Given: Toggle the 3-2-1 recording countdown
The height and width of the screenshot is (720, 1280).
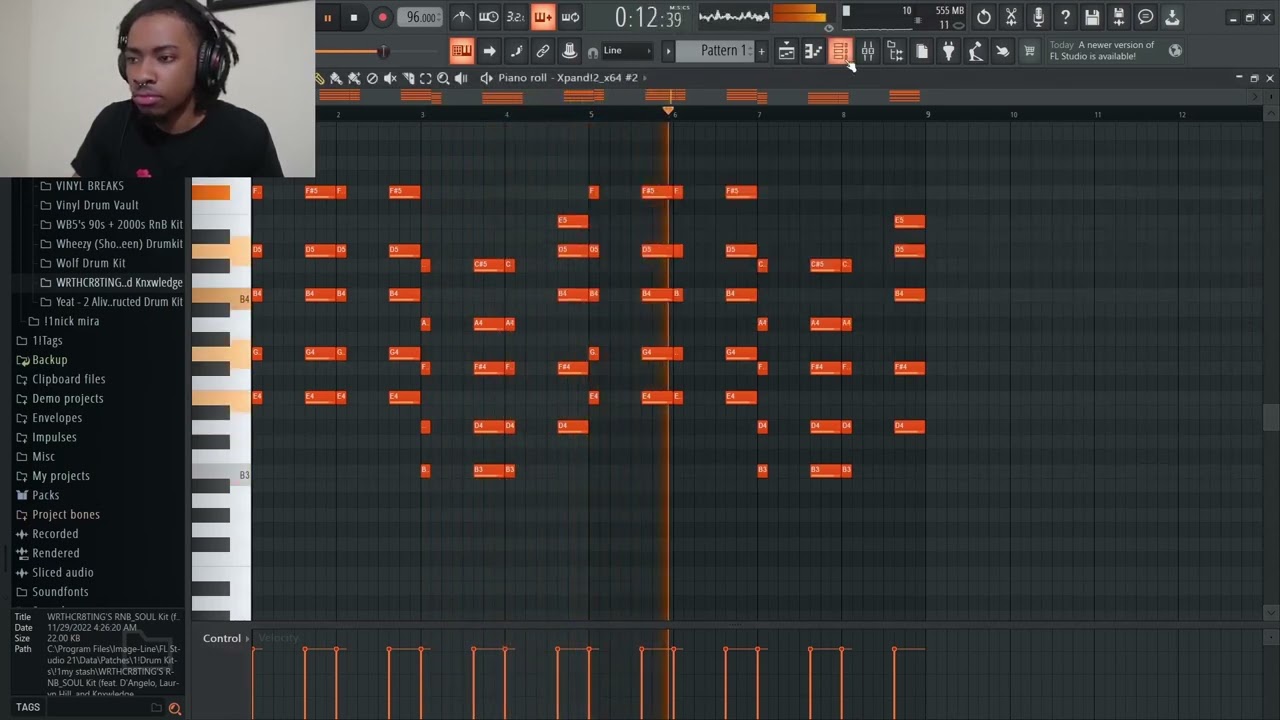Looking at the screenshot, I should tap(516, 16).
